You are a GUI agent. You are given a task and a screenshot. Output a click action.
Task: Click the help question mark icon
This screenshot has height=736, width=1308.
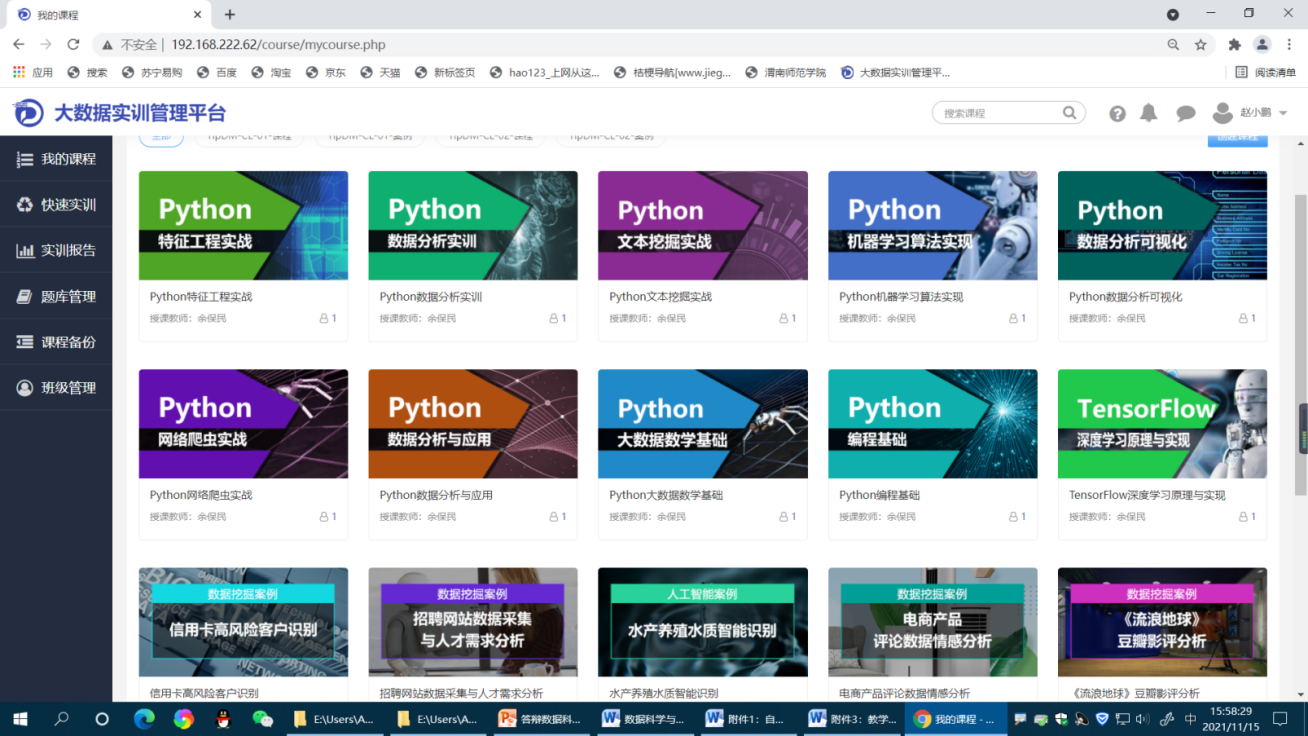1117,114
